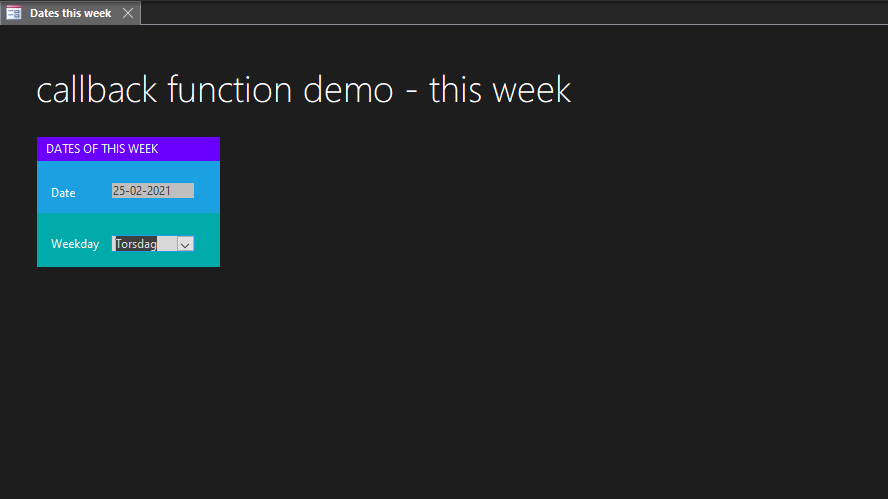
Task: Click the word callback in heading
Action: point(97,90)
